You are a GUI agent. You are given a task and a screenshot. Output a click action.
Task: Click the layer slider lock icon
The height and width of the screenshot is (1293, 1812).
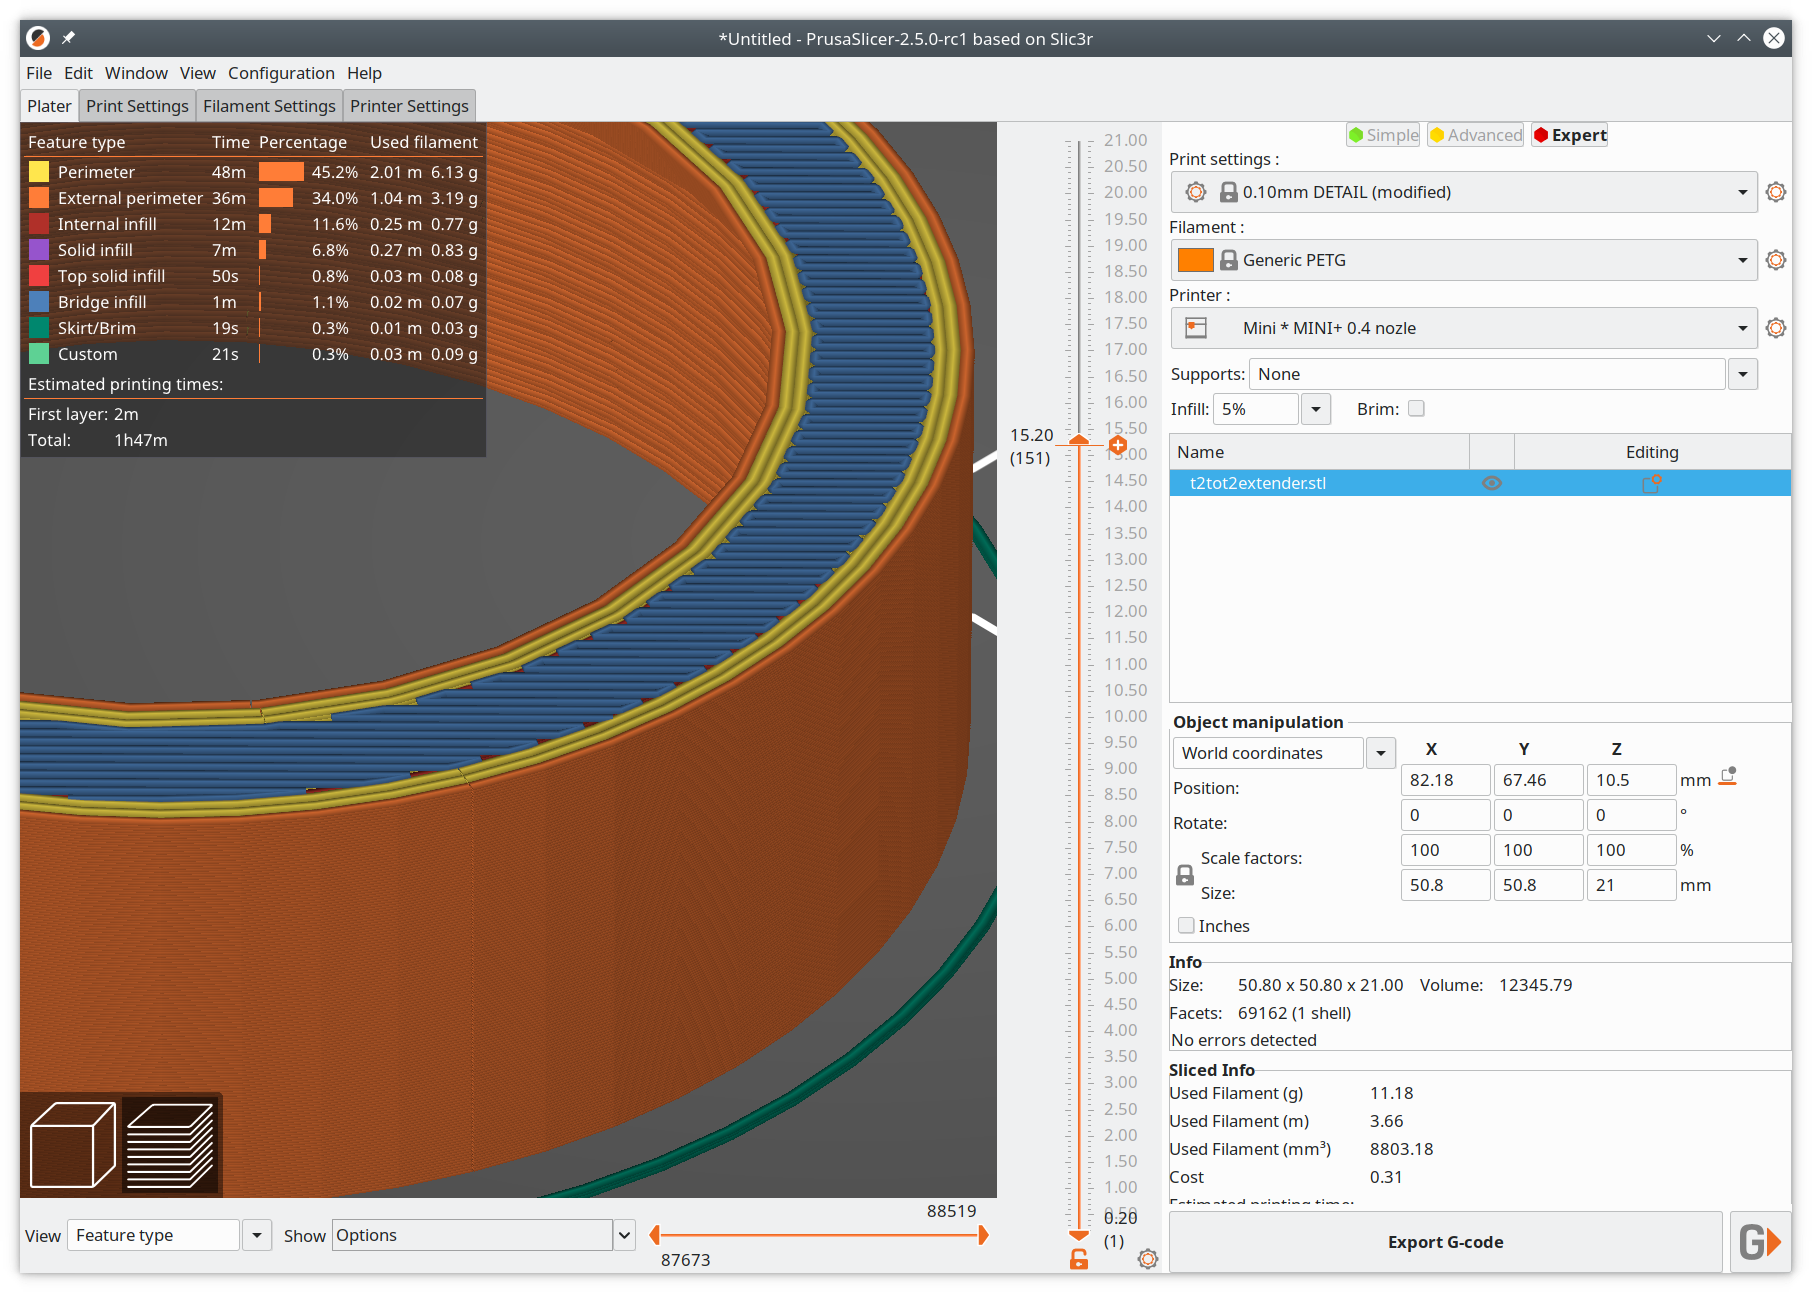[1079, 1259]
